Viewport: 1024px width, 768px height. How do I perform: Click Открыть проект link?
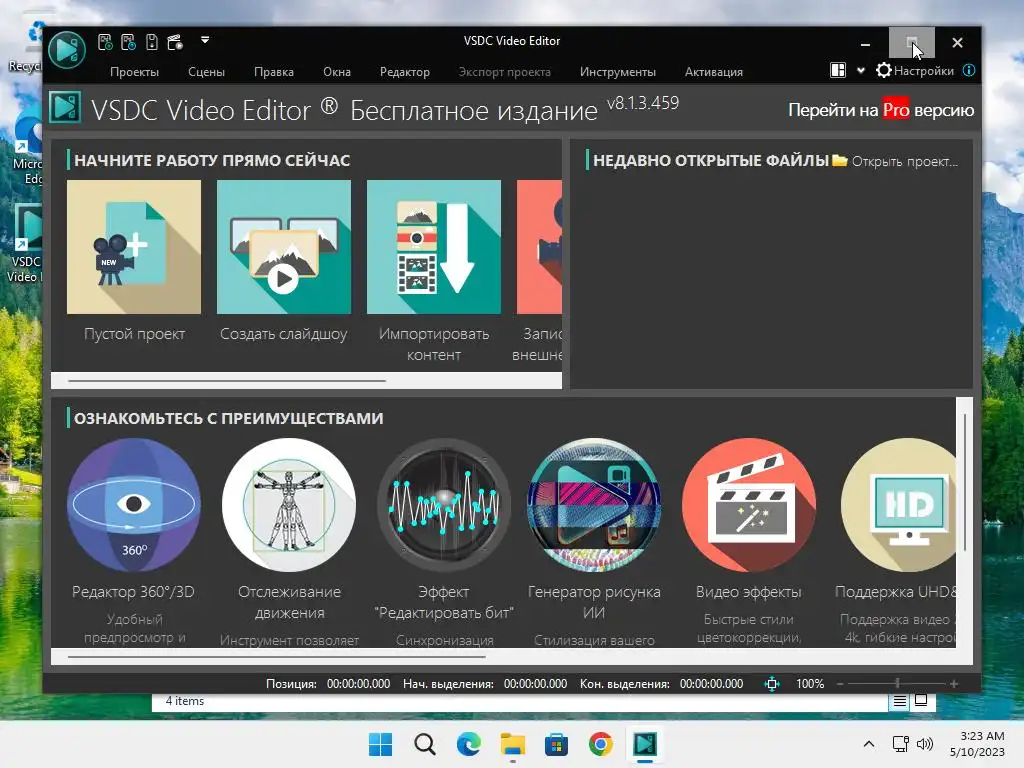pyautogui.click(x=904, y=161)
